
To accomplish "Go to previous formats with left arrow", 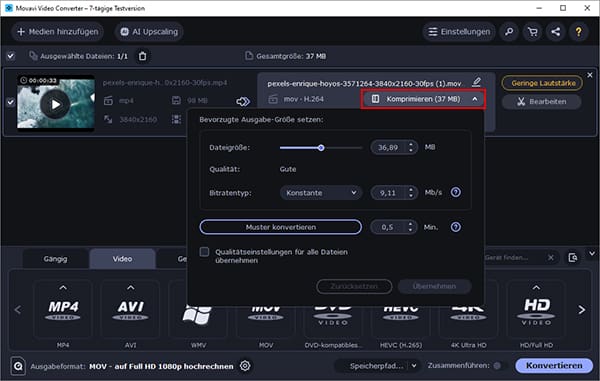I will tap(18, 309).
